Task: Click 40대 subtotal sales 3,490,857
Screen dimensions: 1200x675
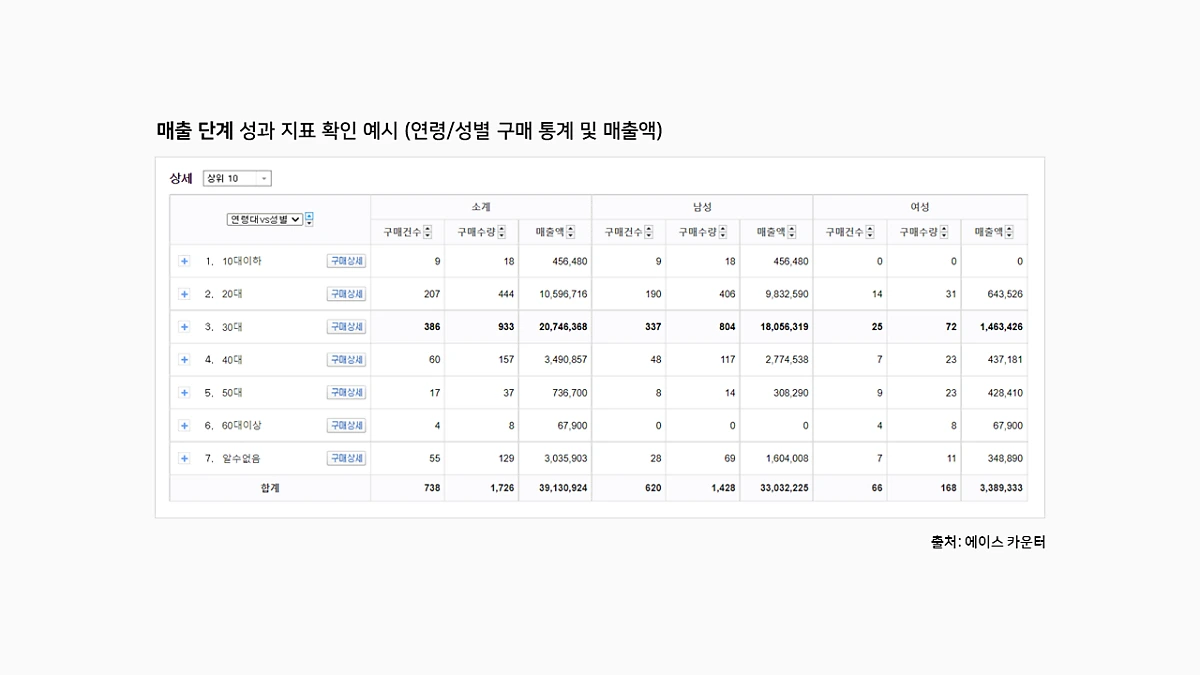Action: click(566, 360)
